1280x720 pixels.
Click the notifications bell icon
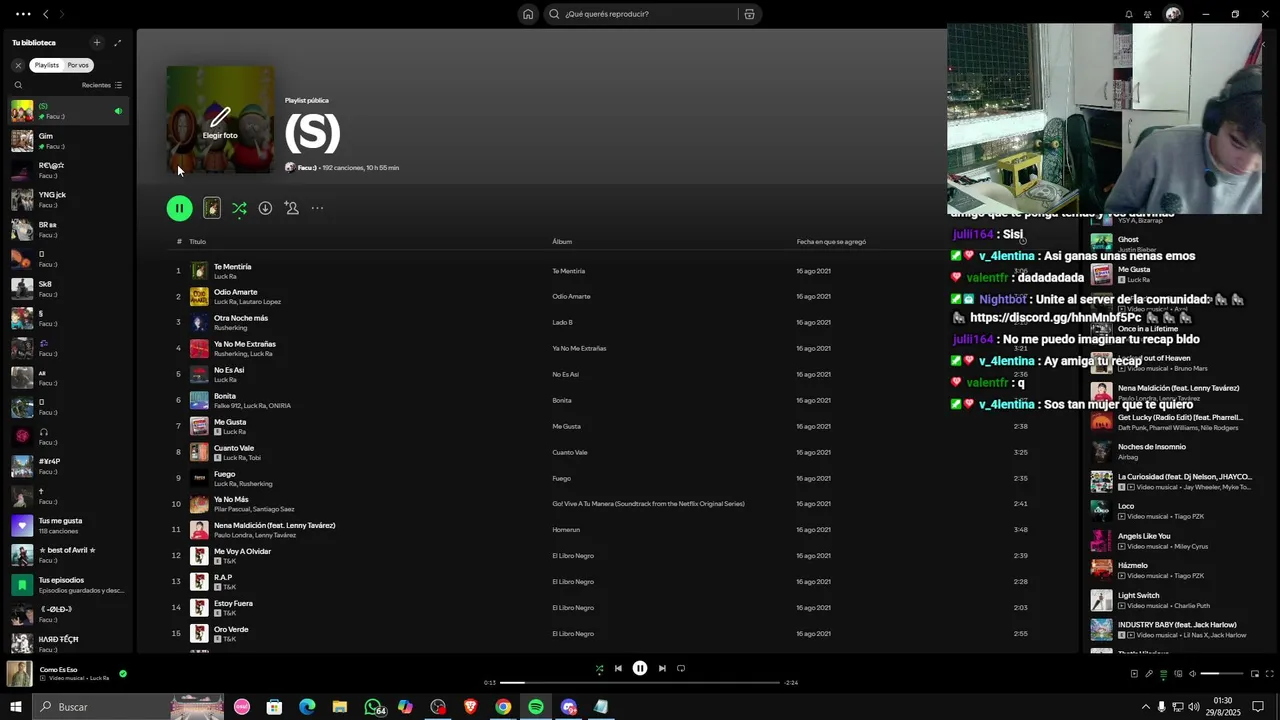[1129, 14]
